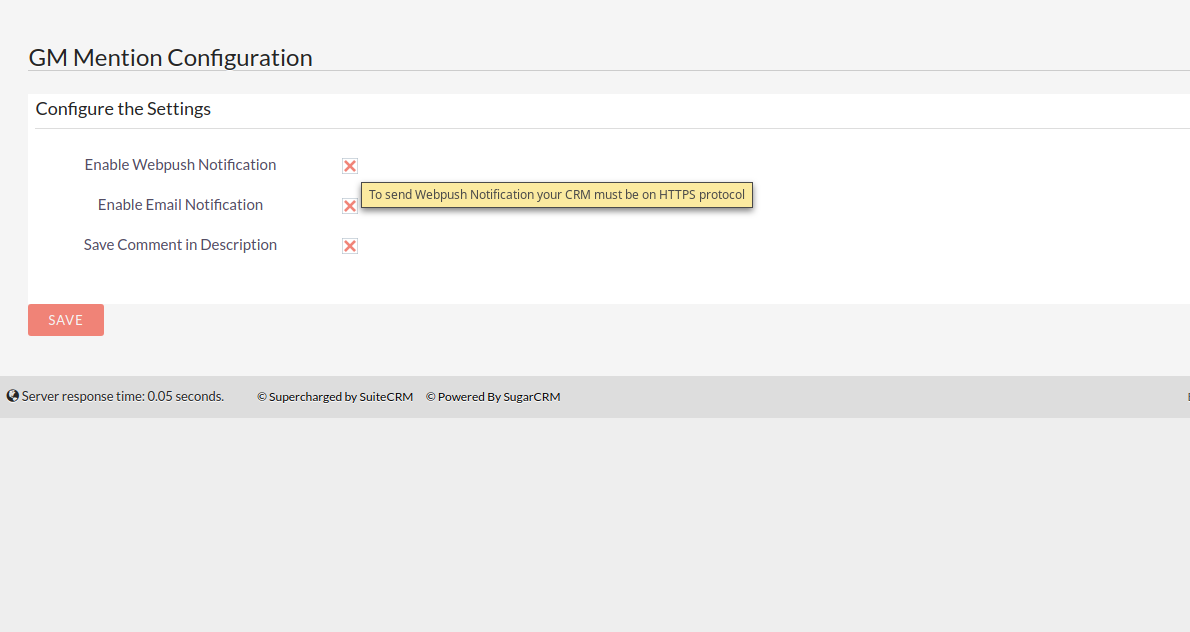Image resolution: width=1190 pixels, height=632 pixels.
Task: Click the globe icon beside server response time
Action: (x=13, y=396)
